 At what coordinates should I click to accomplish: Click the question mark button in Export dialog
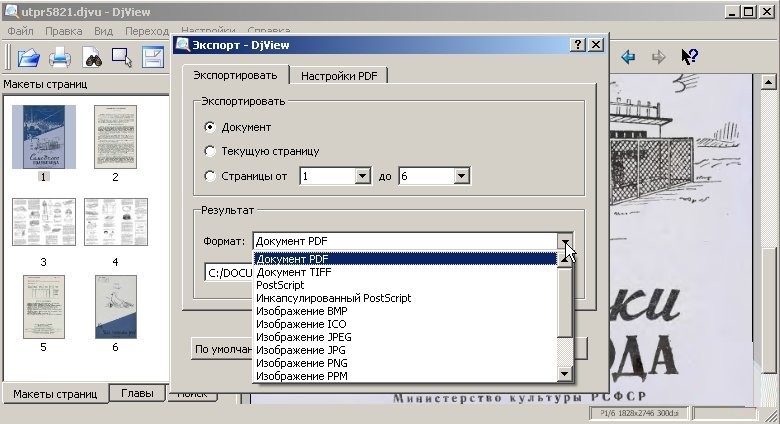pos(578,45)
